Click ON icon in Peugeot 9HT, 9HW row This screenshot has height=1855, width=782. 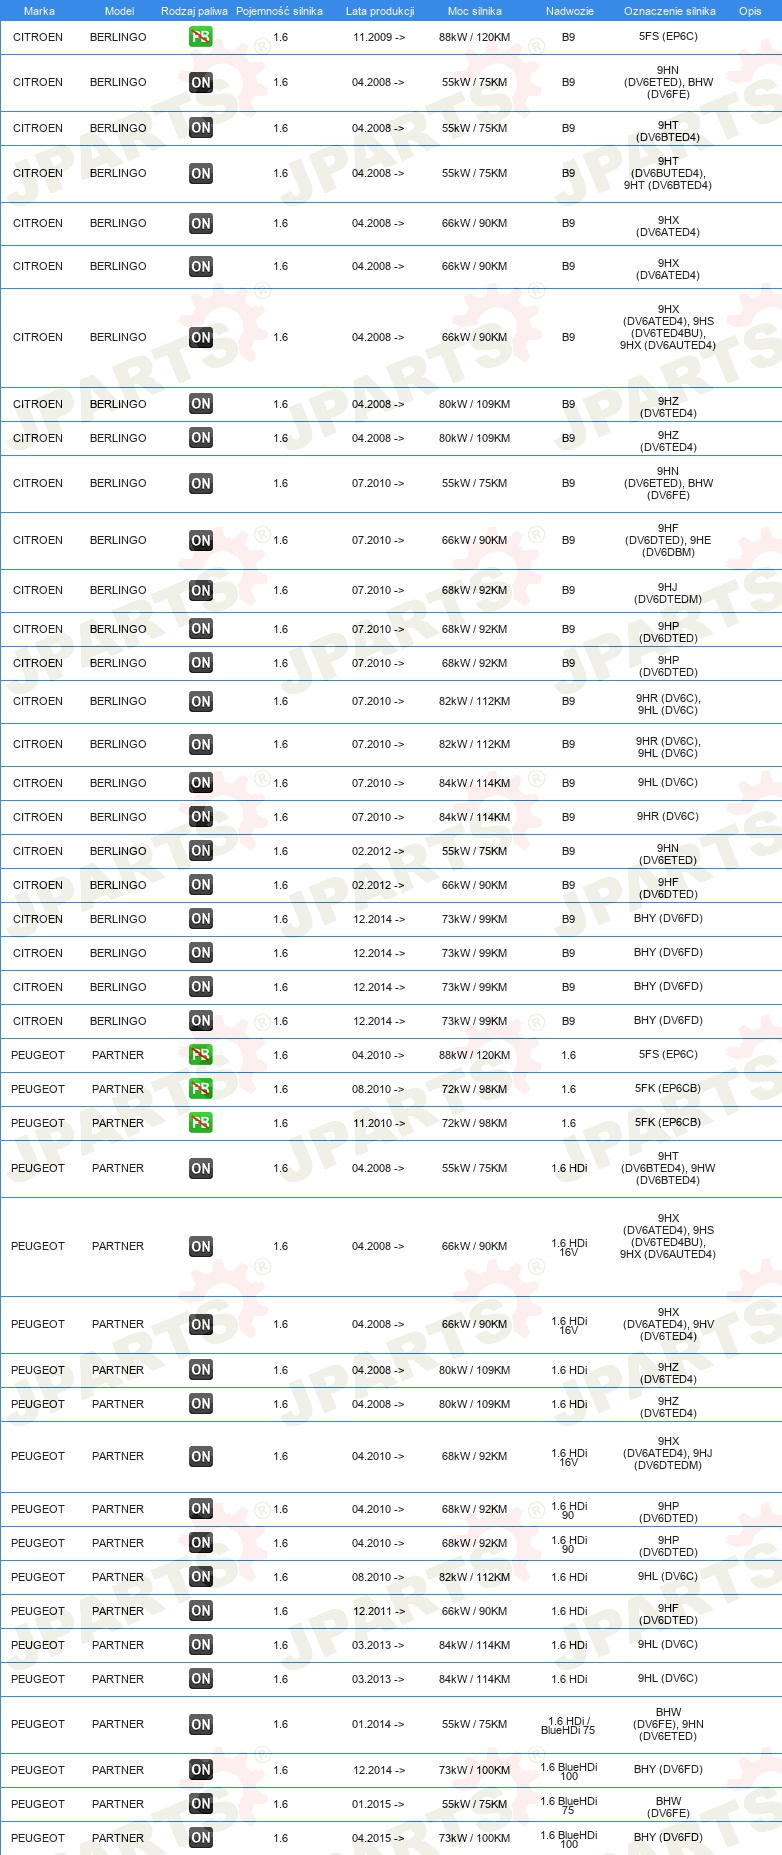[x=201, y=1169]
